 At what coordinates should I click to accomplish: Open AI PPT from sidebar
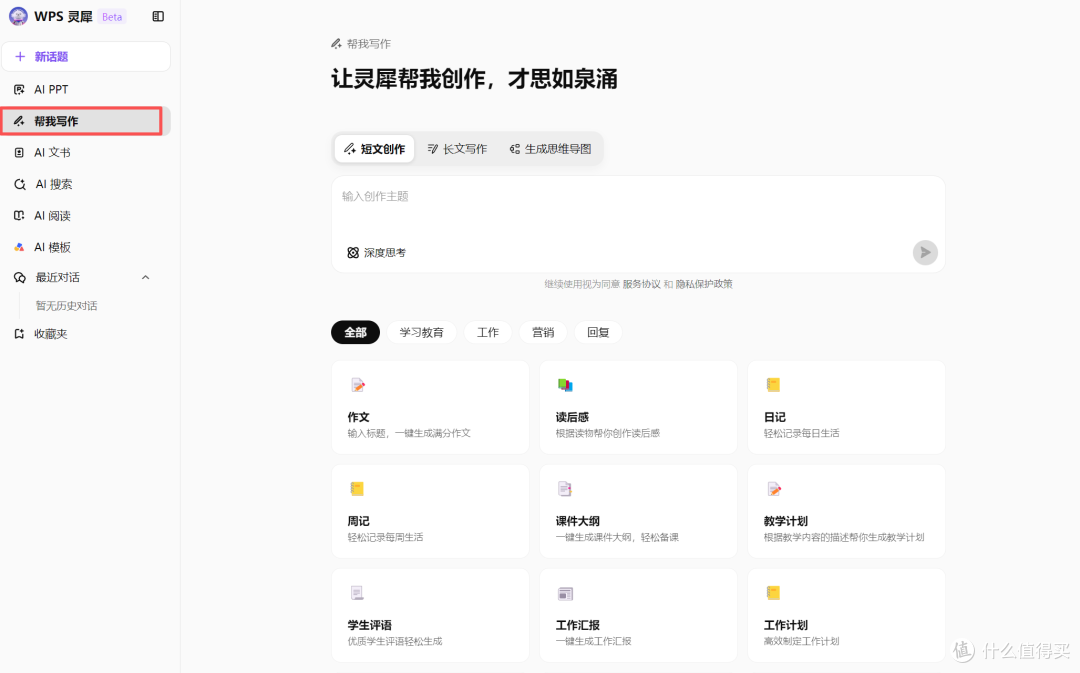click(86, 90)
